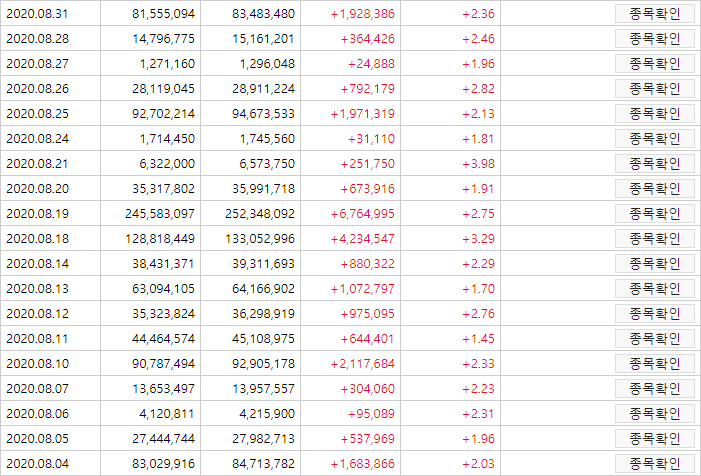Screen dimensions: 701x476
Task: Click 종목확인 for the 2020.08.19 row
Action: (x=655, y=214)
